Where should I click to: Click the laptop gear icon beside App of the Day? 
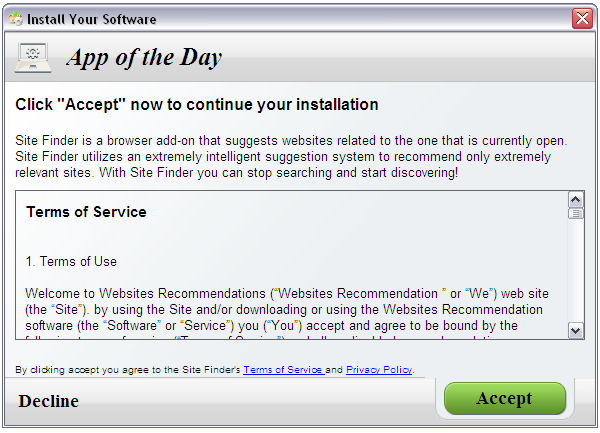pyautogui.click(x=33, y=58)
